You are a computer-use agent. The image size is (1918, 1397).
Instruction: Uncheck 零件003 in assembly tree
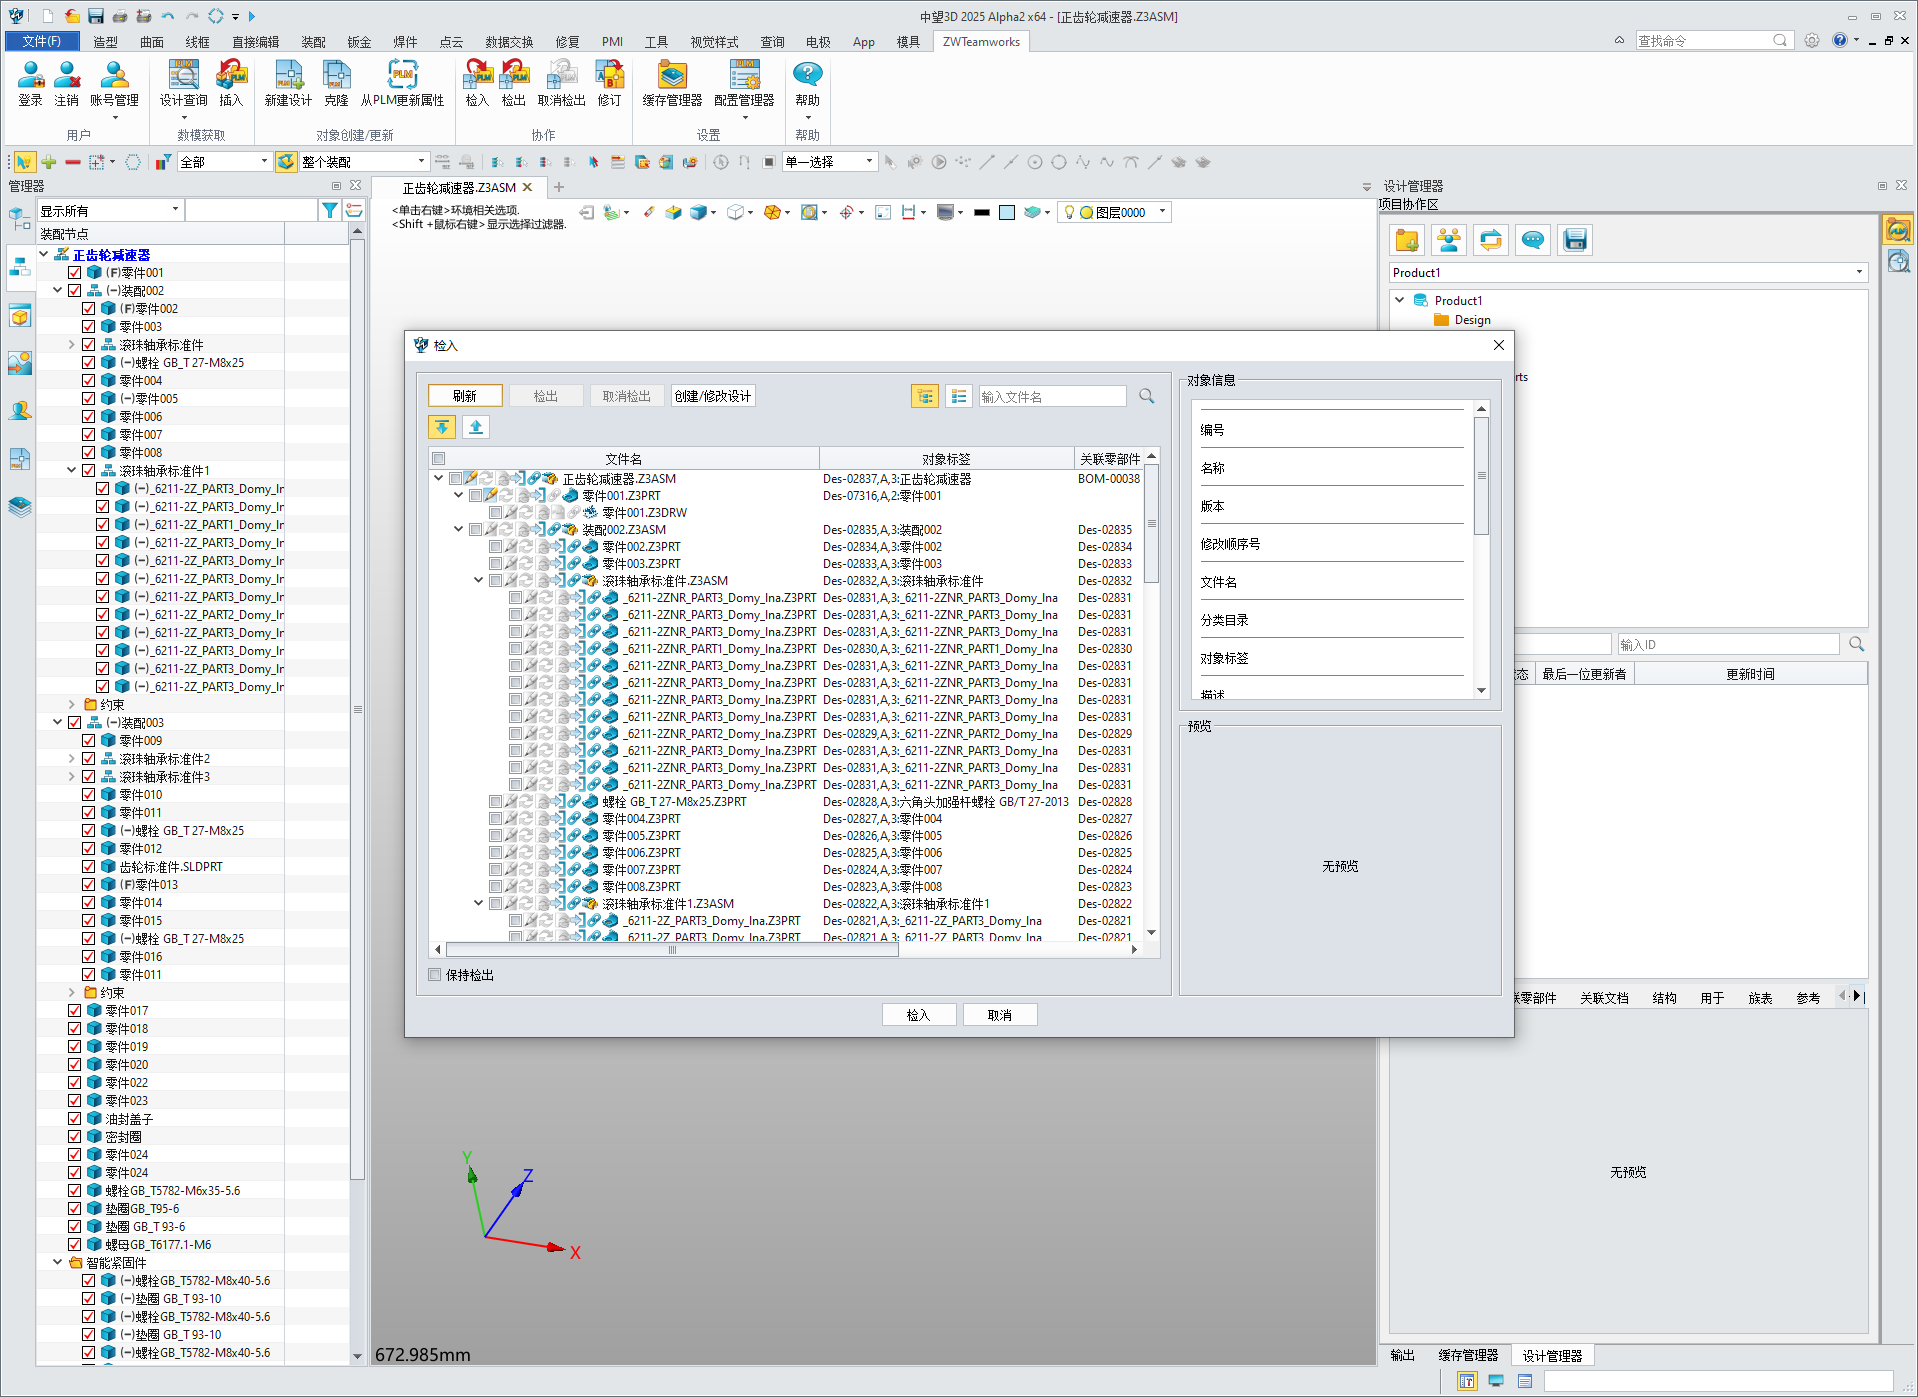click(x=89, y=327)
